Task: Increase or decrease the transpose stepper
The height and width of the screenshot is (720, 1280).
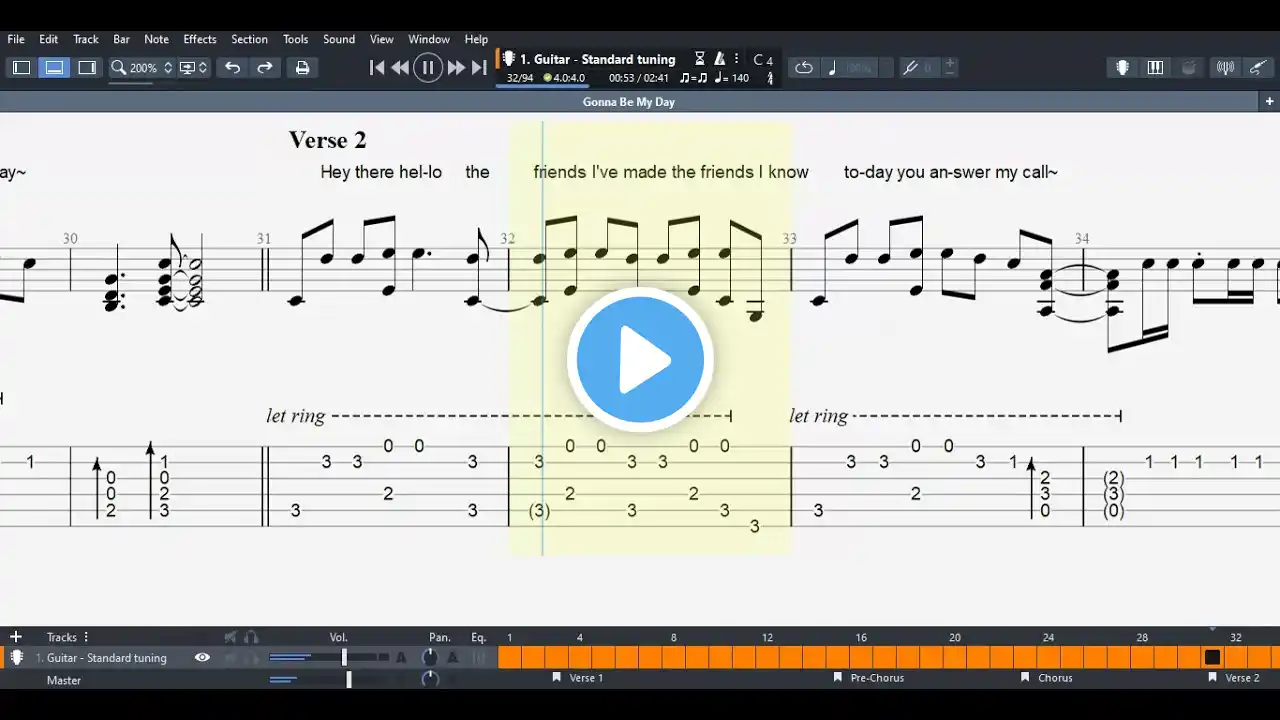Action: coord(950,68)
